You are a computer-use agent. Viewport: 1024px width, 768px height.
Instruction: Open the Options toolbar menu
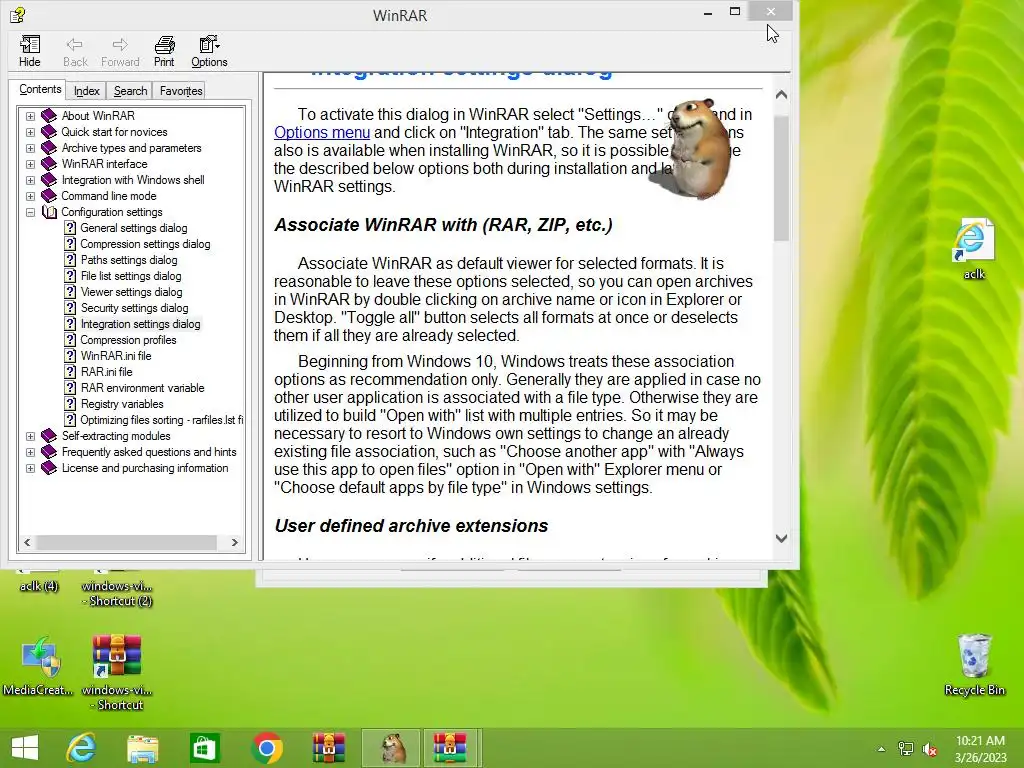[209, 51]
